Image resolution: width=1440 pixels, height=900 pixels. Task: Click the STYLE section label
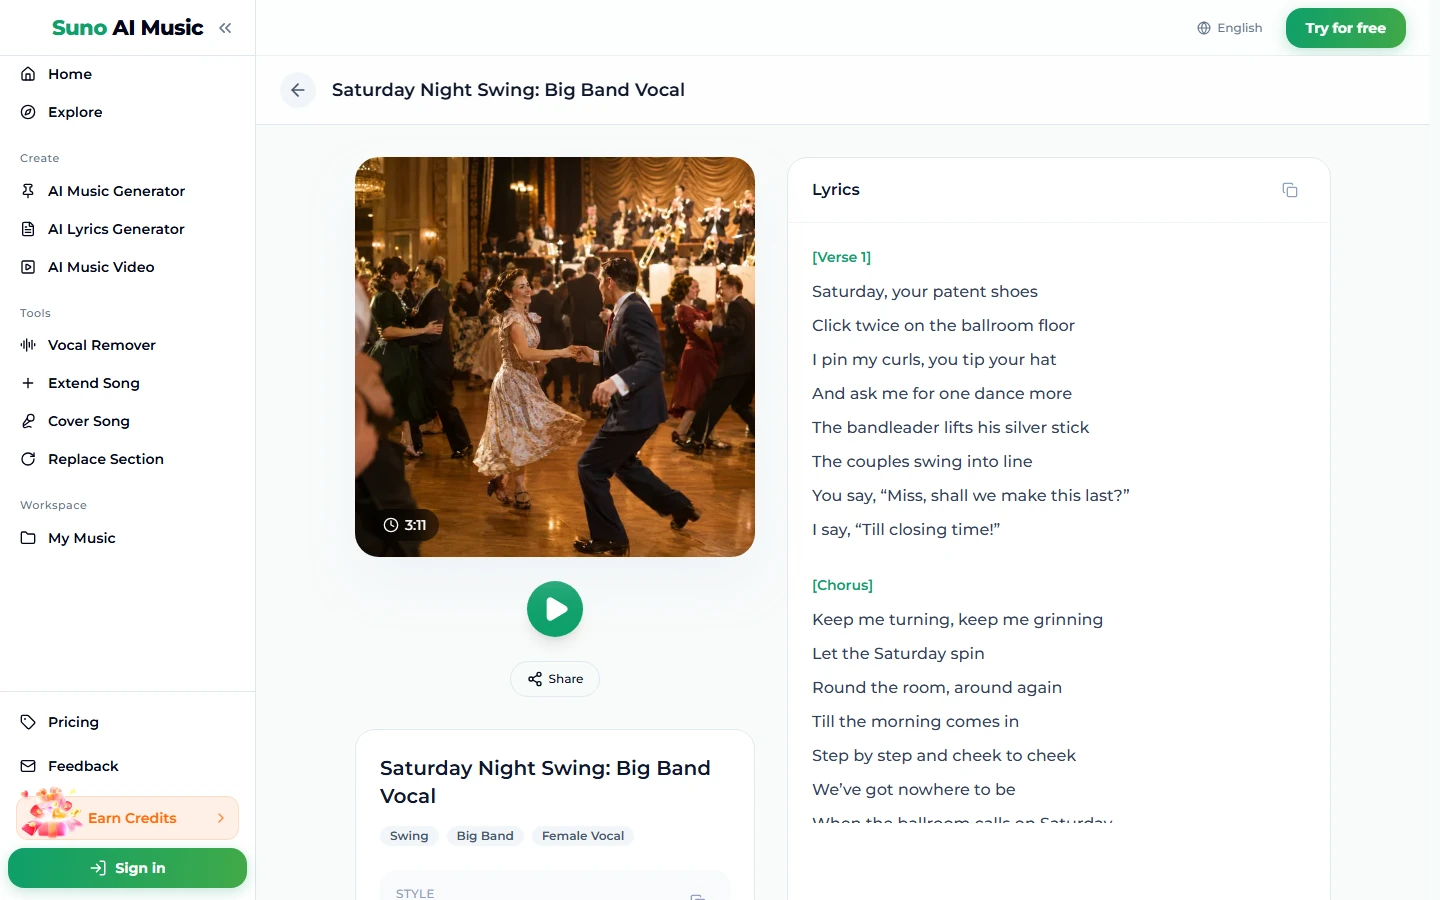[x=415, y=893]
